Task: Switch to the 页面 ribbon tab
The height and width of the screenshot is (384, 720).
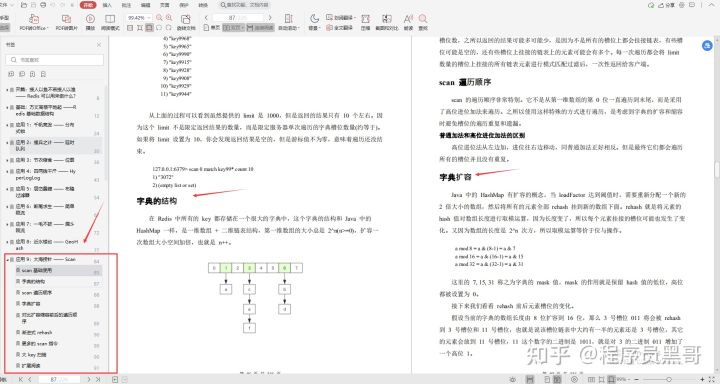Action: (x=164, y=5)
